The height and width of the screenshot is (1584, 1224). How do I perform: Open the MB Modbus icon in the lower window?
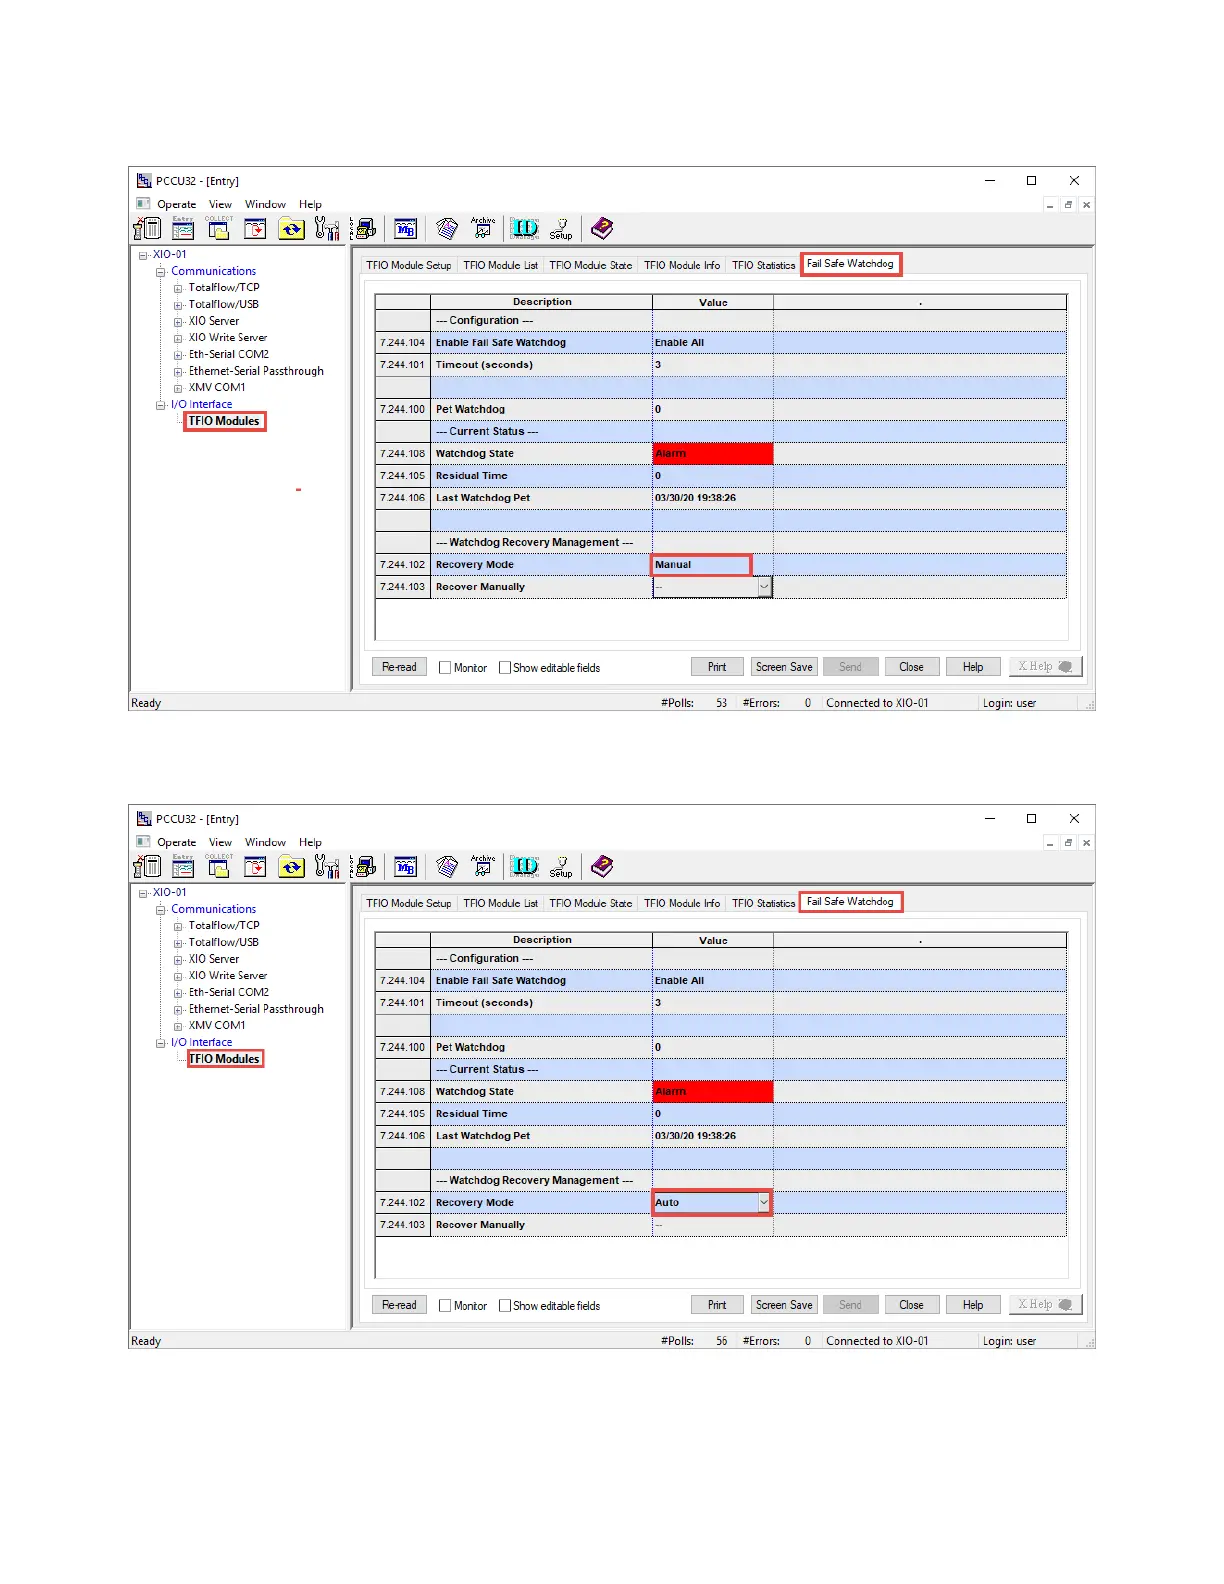tap(405, 867)
